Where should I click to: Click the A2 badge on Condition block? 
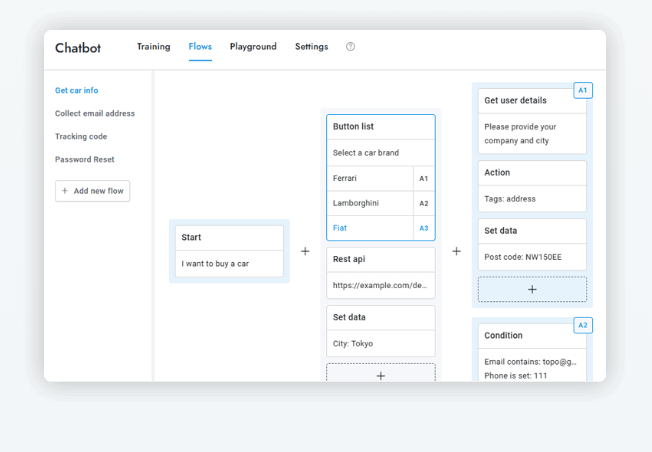(x=583, y=326)
